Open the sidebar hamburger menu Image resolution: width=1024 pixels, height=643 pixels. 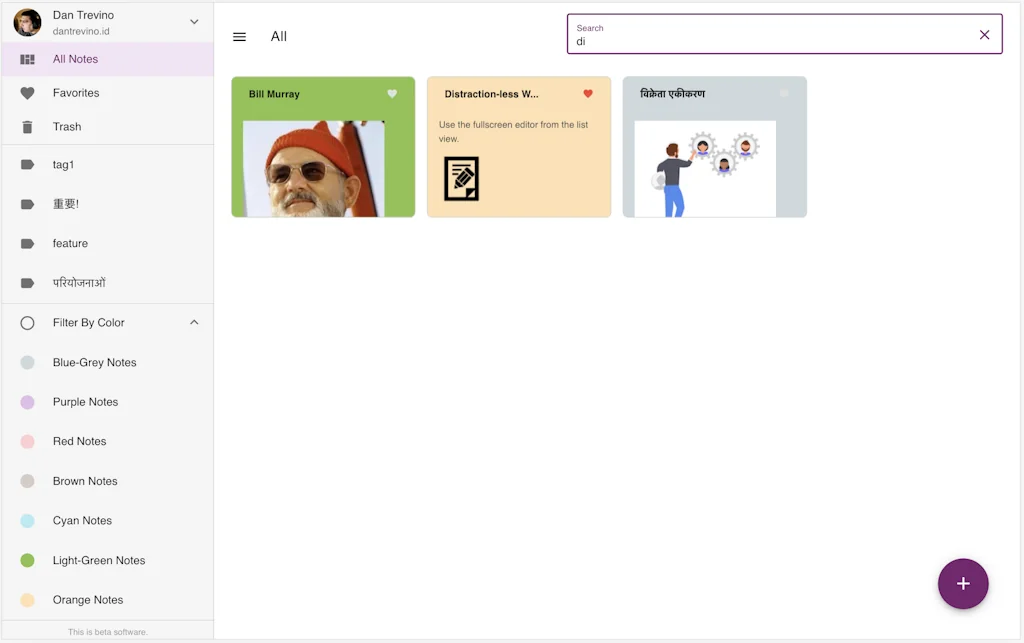click(239, 36)
